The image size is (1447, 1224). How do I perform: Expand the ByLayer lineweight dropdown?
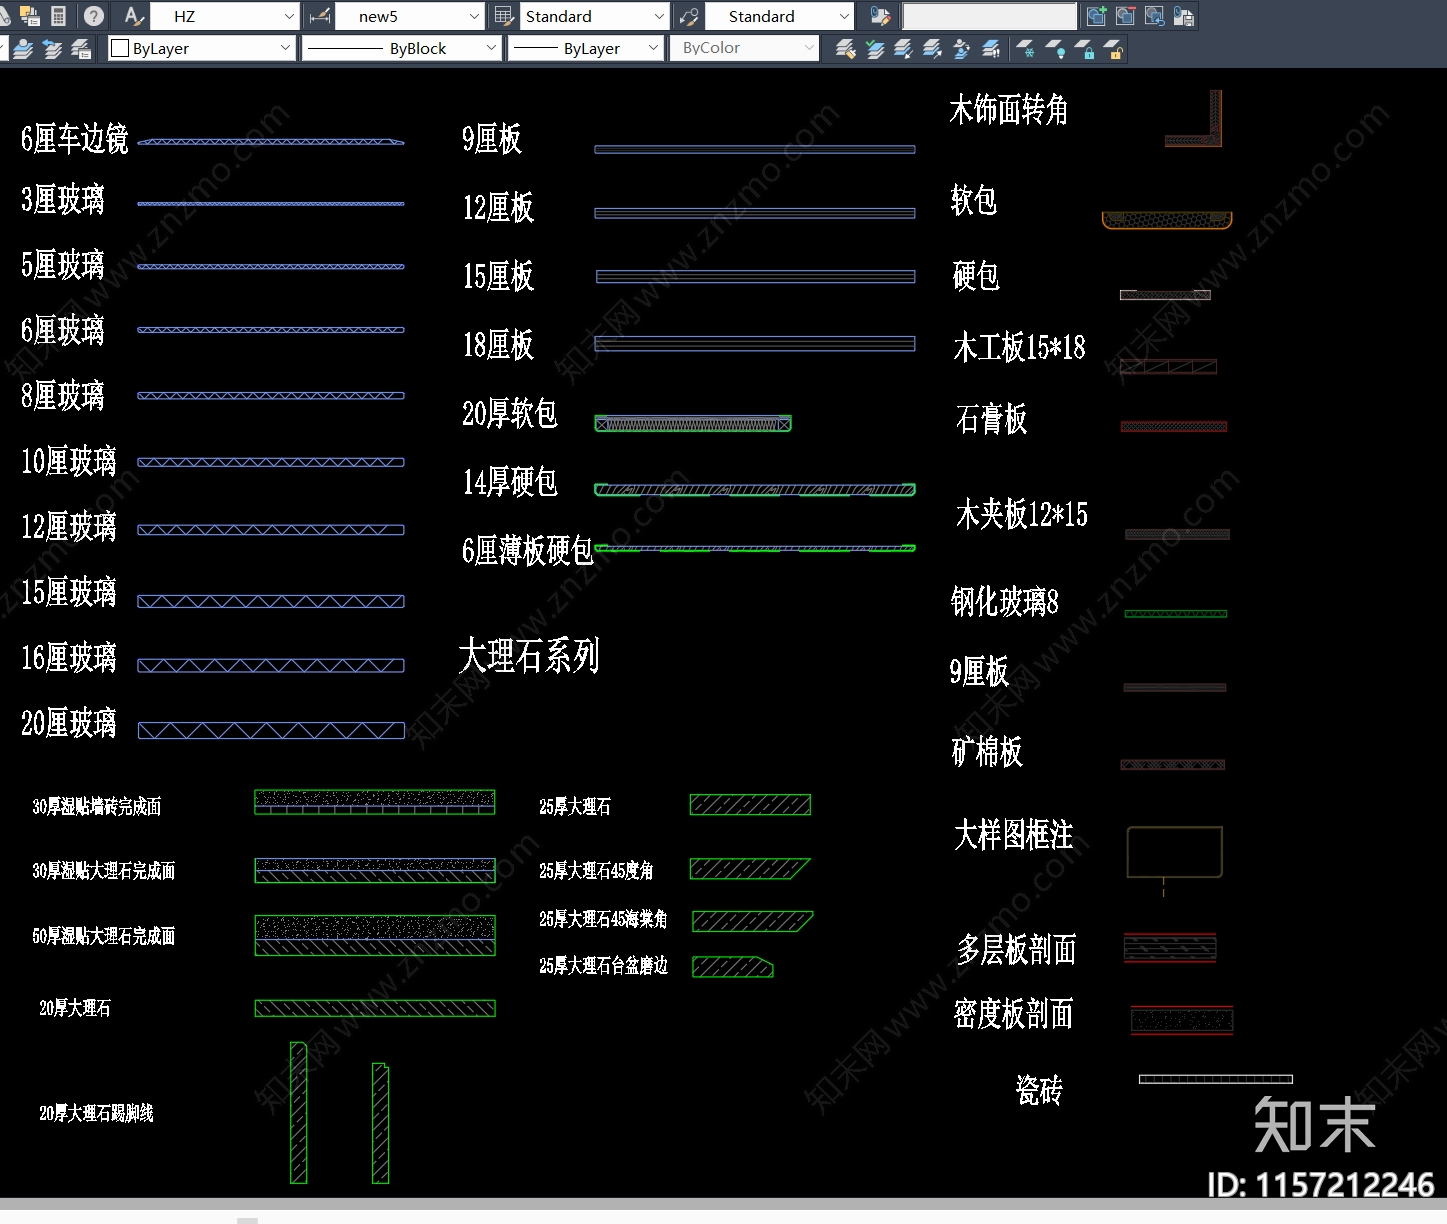click(x=586, y=48)
